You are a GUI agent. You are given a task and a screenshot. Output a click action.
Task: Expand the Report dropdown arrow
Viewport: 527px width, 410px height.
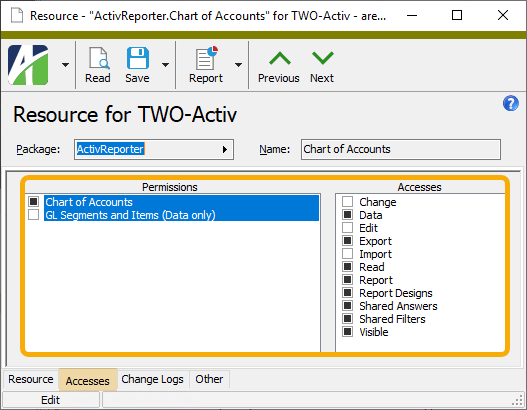[238, 65]
